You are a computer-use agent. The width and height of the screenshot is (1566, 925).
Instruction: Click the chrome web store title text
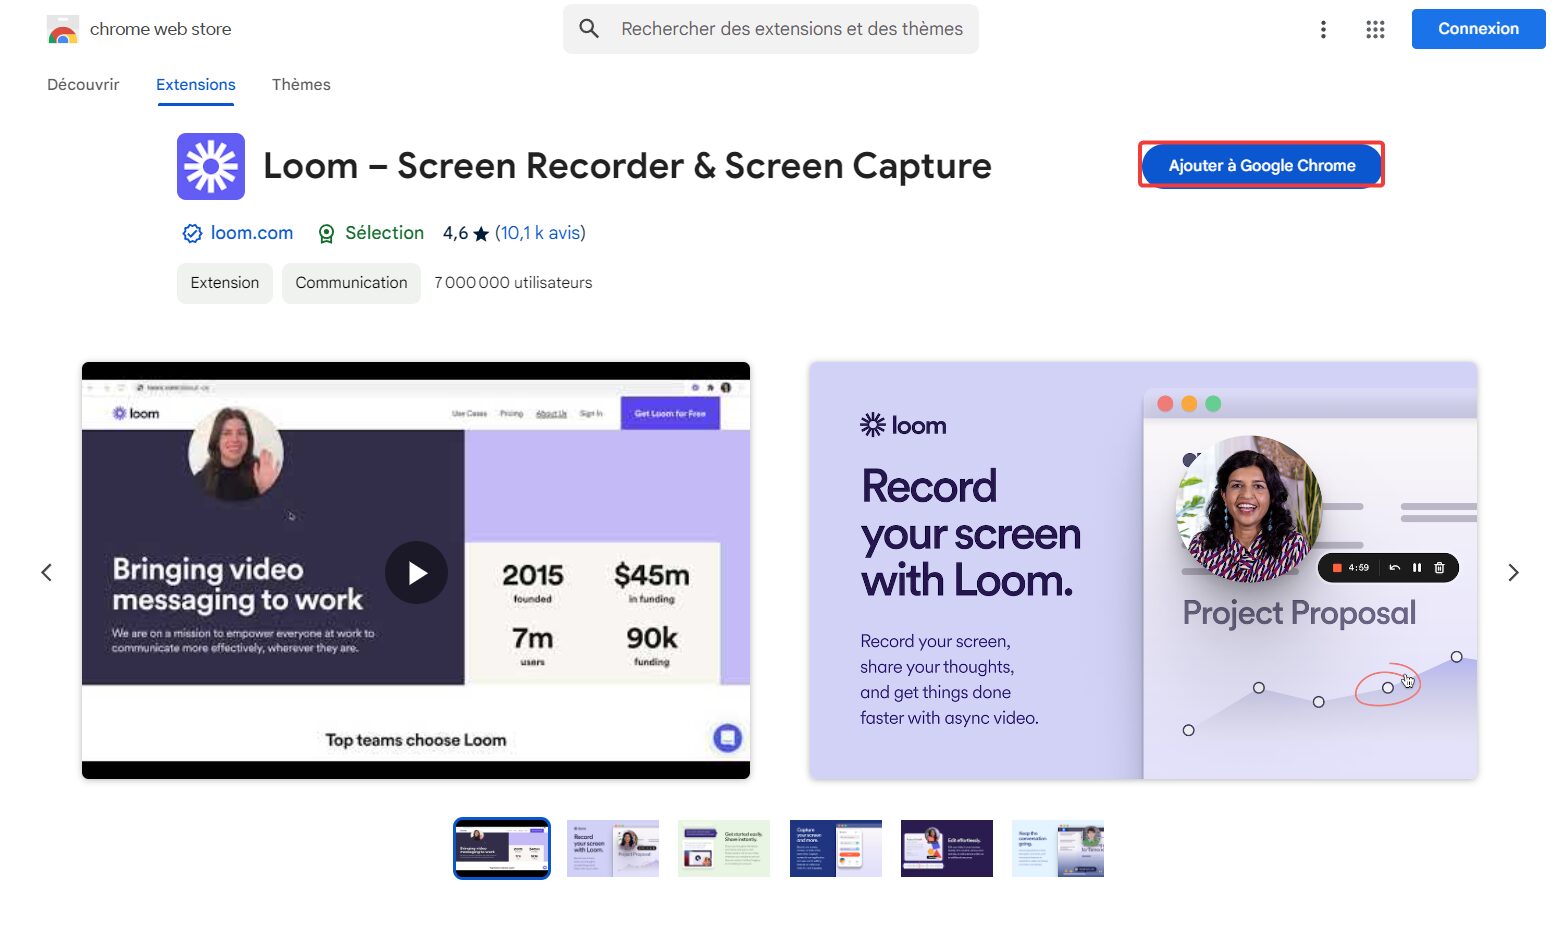160,29
